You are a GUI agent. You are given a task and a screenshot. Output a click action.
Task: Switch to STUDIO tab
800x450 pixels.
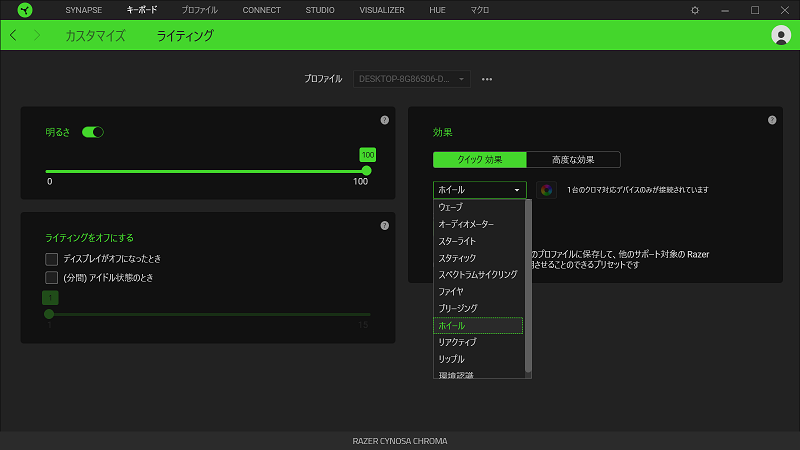pyautogui.click(x=320, y=10)
